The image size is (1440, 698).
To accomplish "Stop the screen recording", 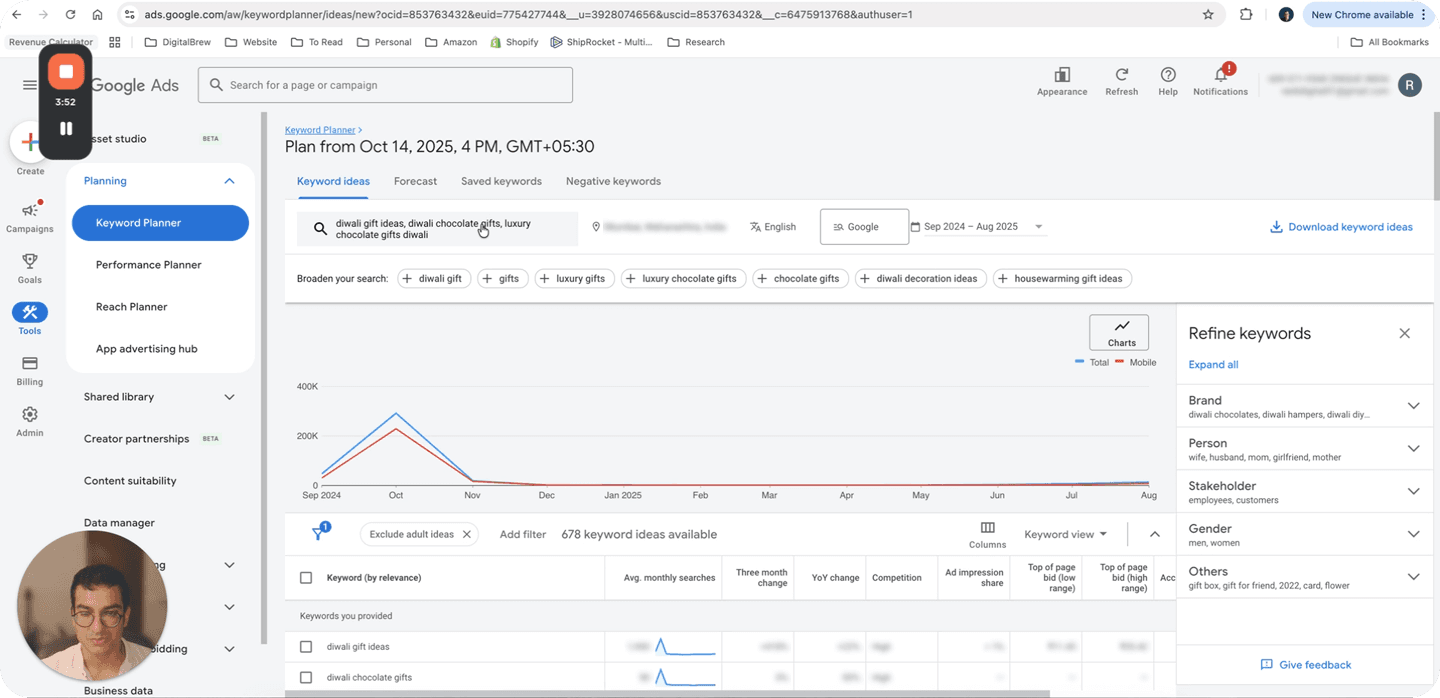I will pyautogui.click(x=66, y=71).
